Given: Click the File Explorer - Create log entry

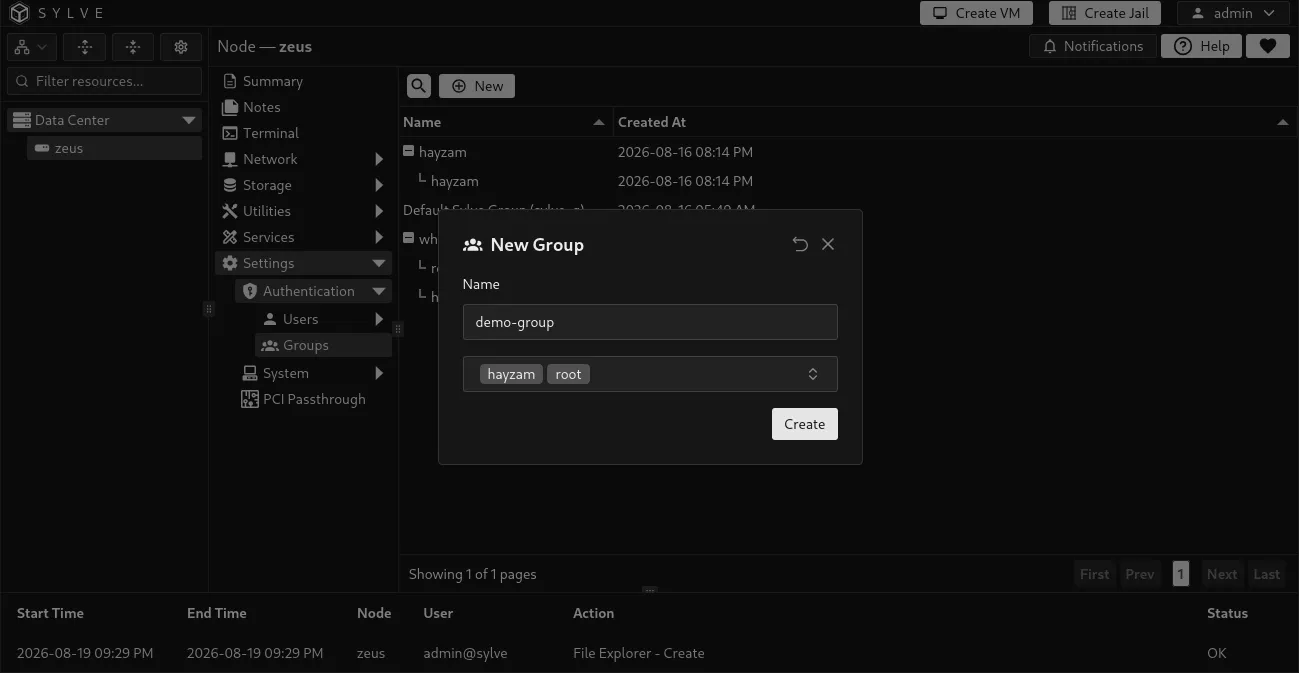Looking at the screenshot, I should click(638, 653).
